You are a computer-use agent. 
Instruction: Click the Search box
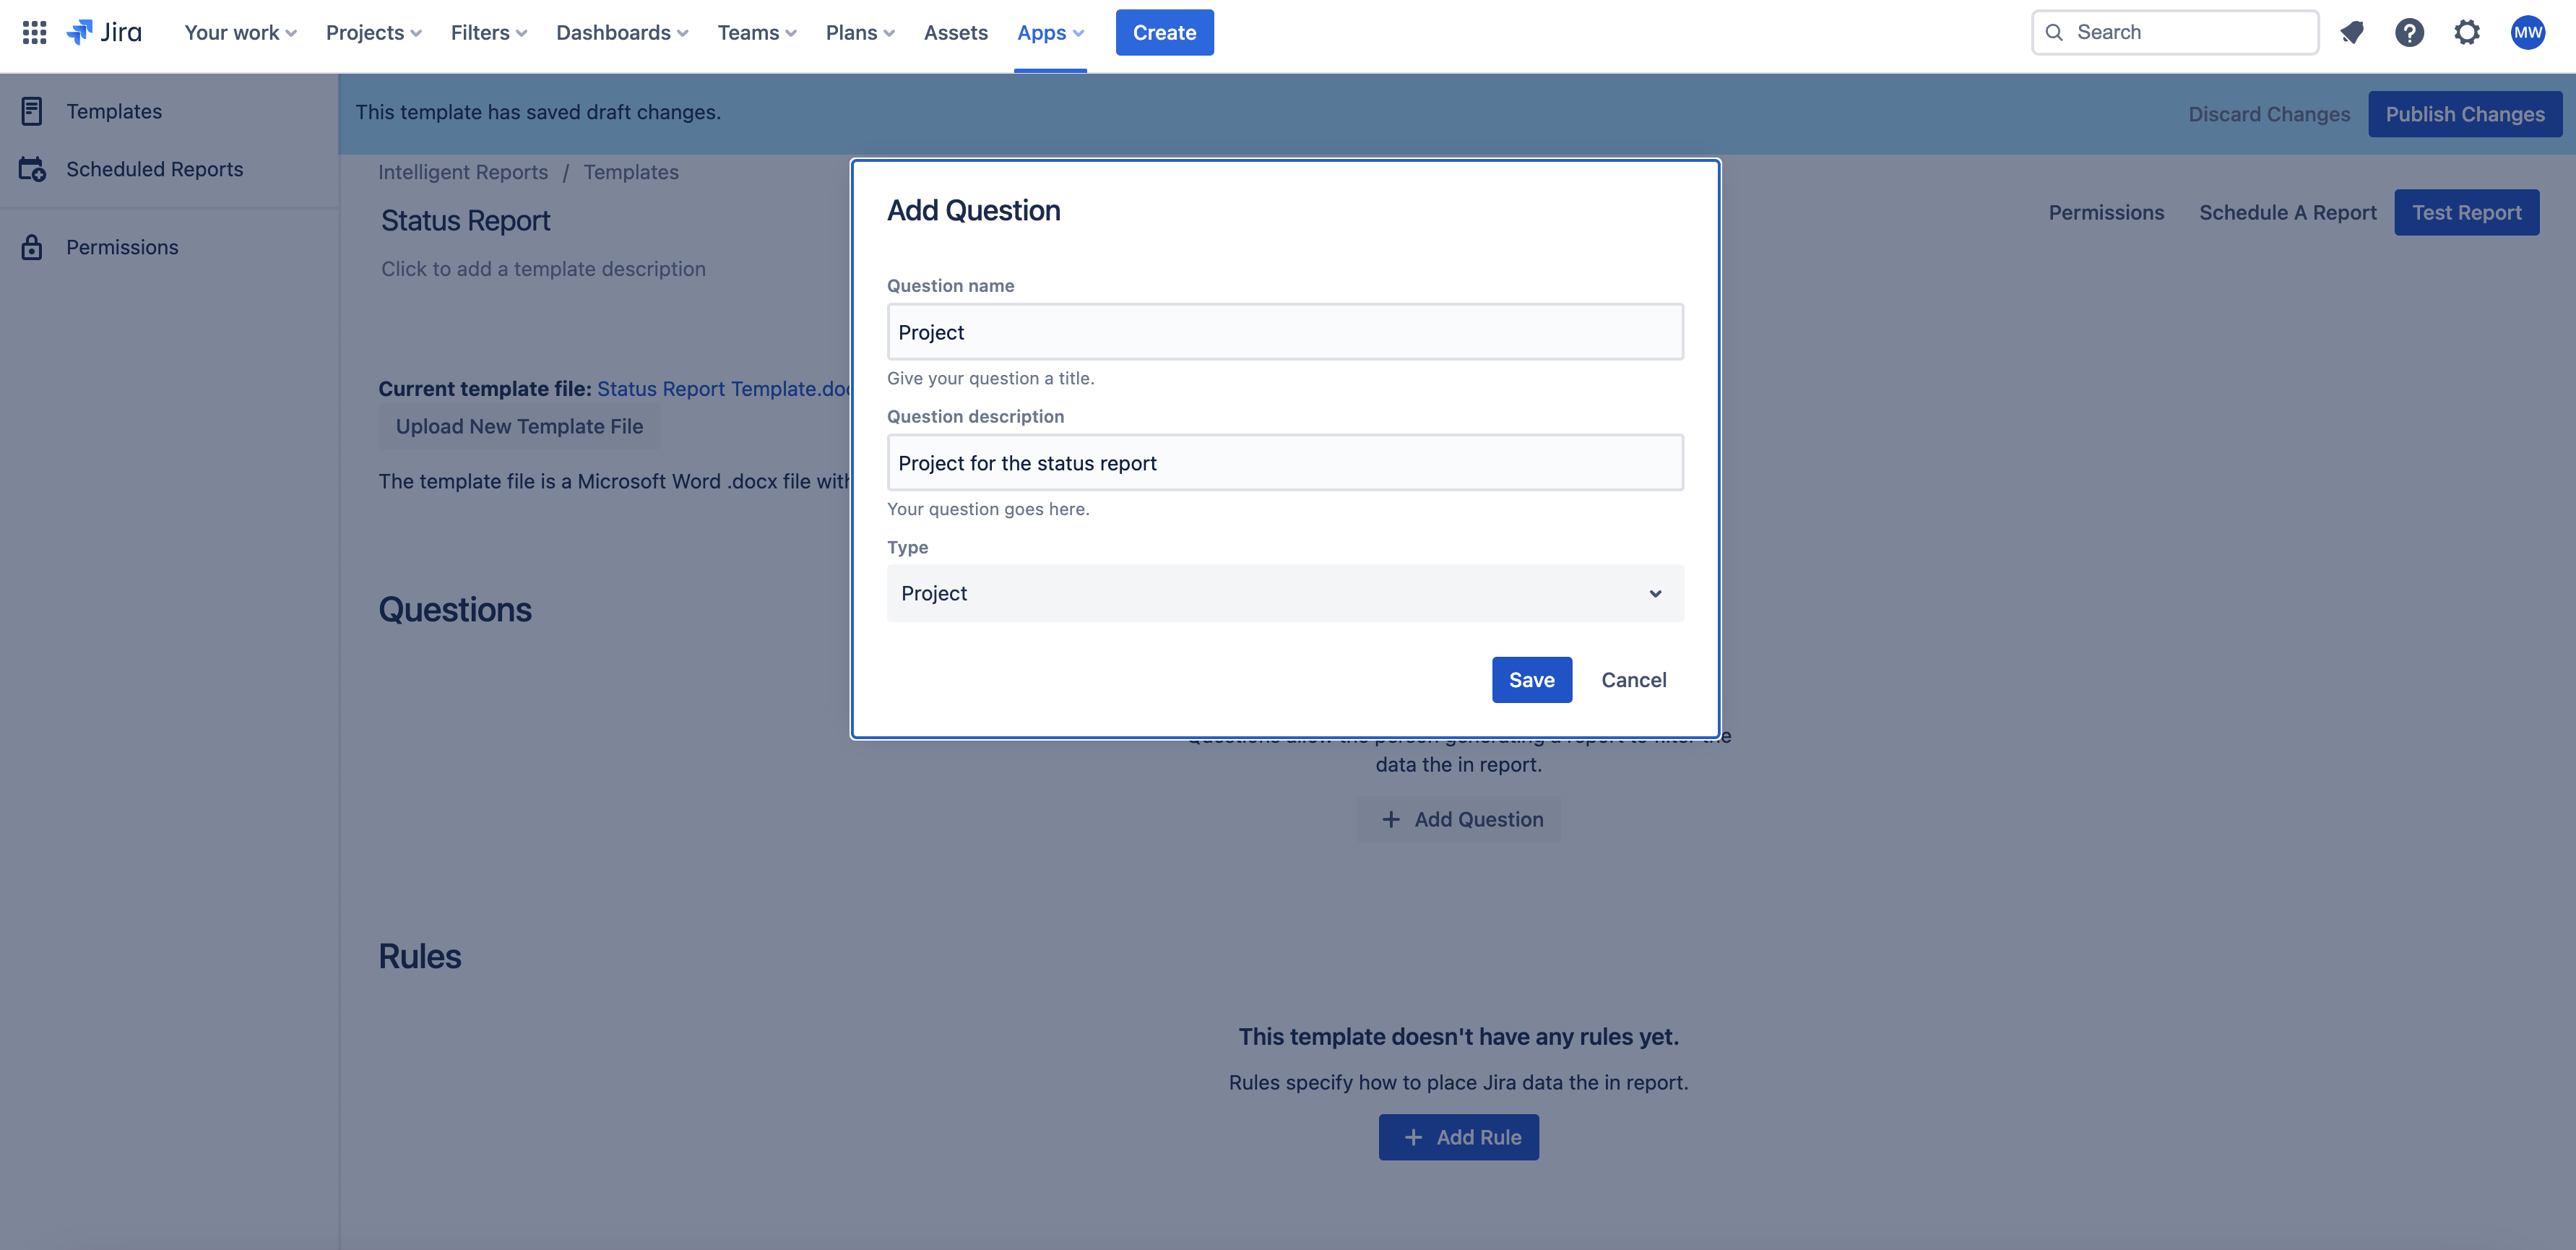point(2174,31)
